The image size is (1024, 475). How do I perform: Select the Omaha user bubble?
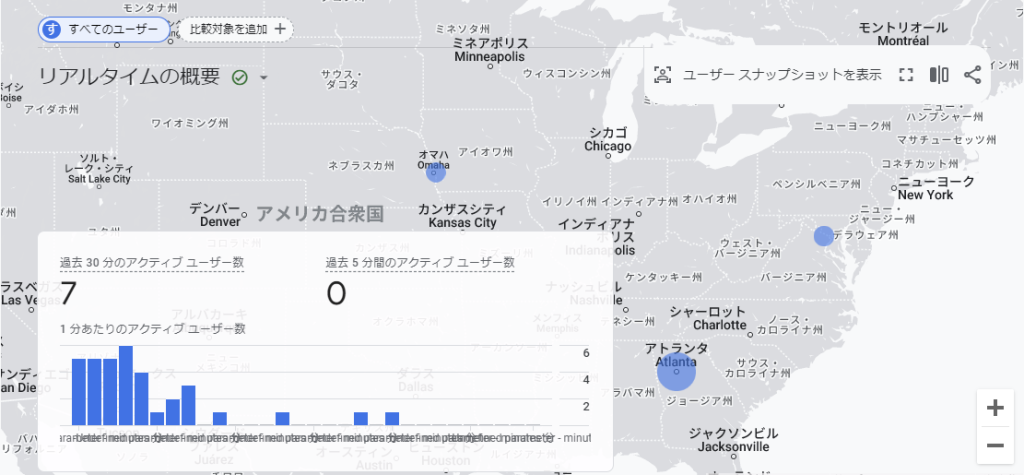pos(435,172)
